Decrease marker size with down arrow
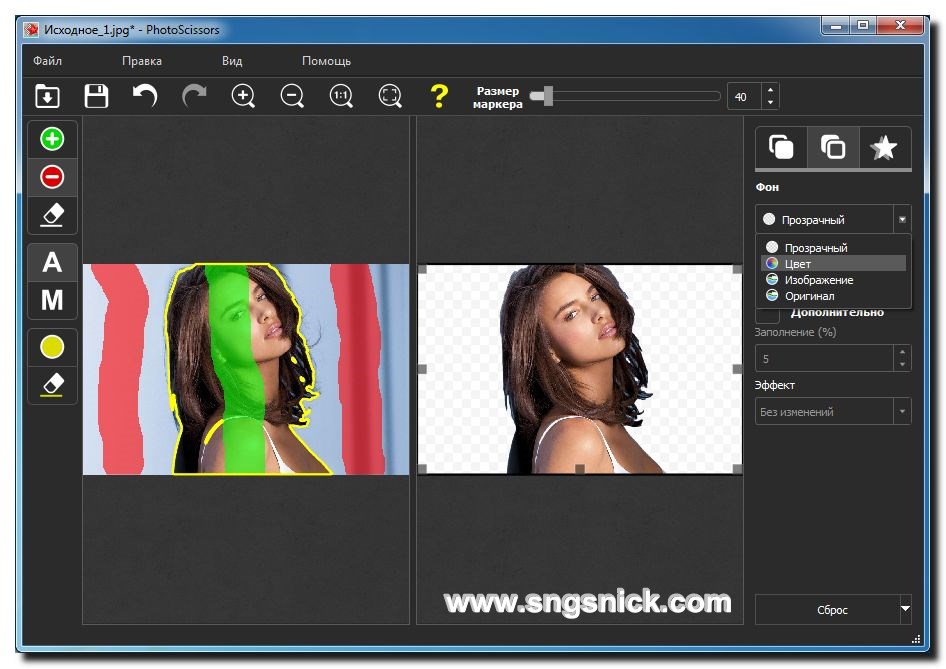Image resolution: width=946 pixels, height=669 pixels. (770, 103)
